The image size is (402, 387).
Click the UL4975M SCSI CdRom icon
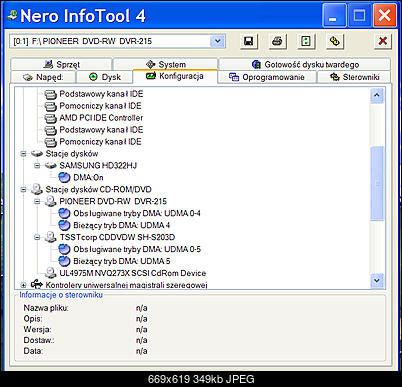[x=51, y=273]
